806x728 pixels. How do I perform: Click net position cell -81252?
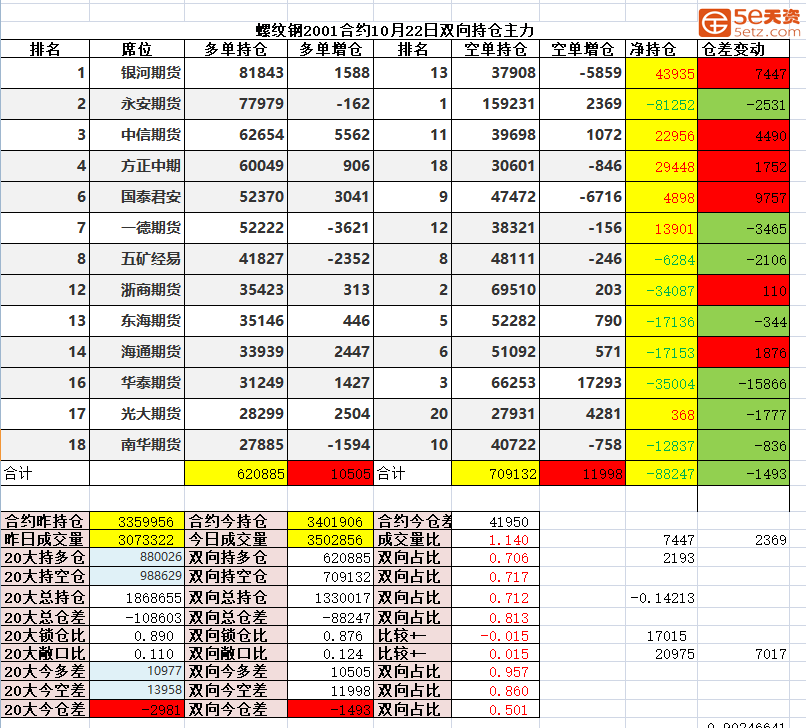(x=662, y=104)
